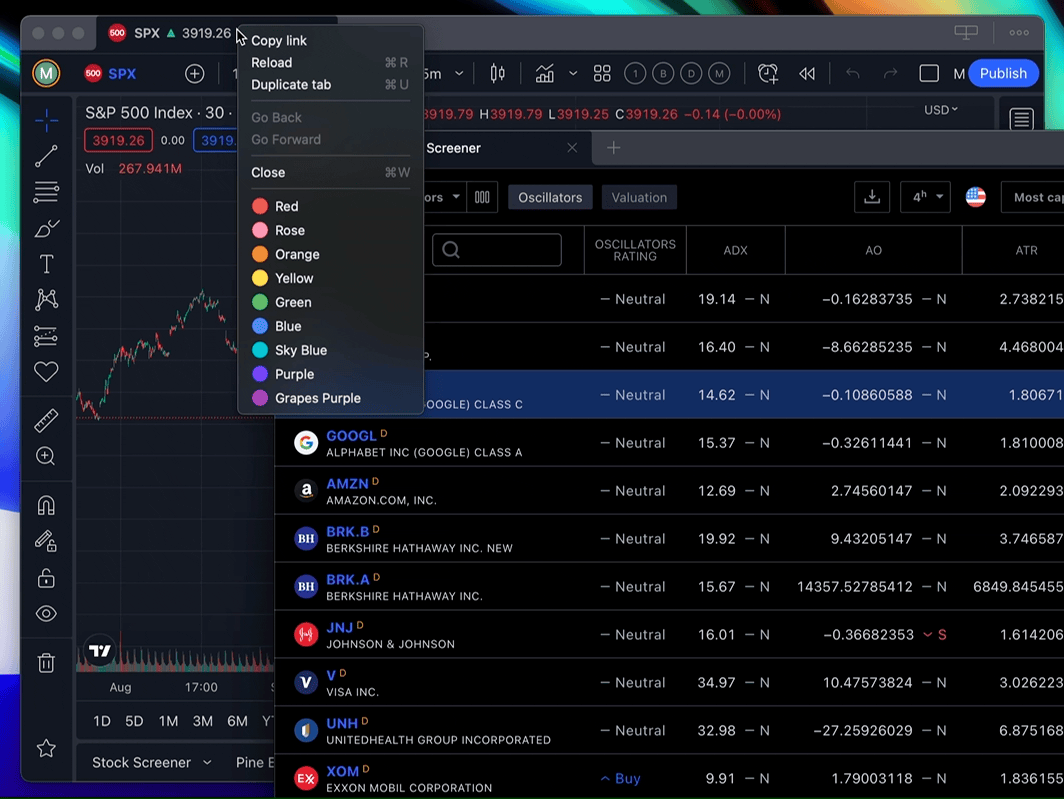
Task: Toggle the circled D toolbar button
Action: click(x=691, y=73)
